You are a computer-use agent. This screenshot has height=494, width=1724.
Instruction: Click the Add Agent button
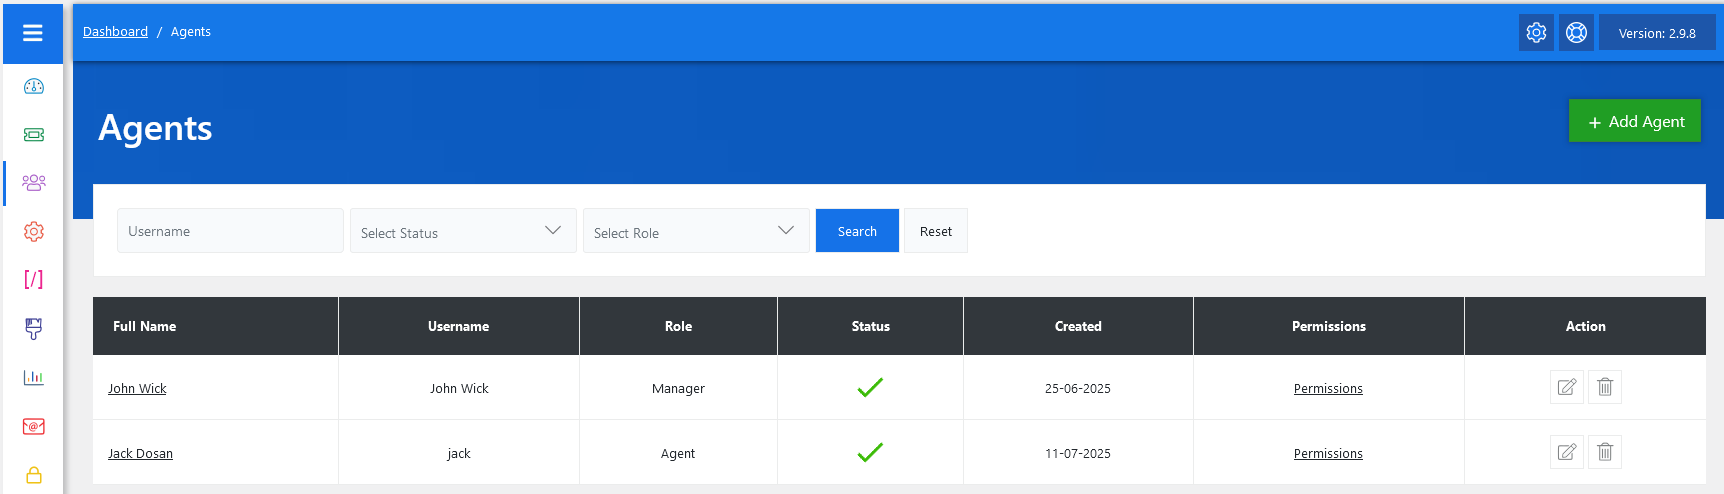[1634, 121]
